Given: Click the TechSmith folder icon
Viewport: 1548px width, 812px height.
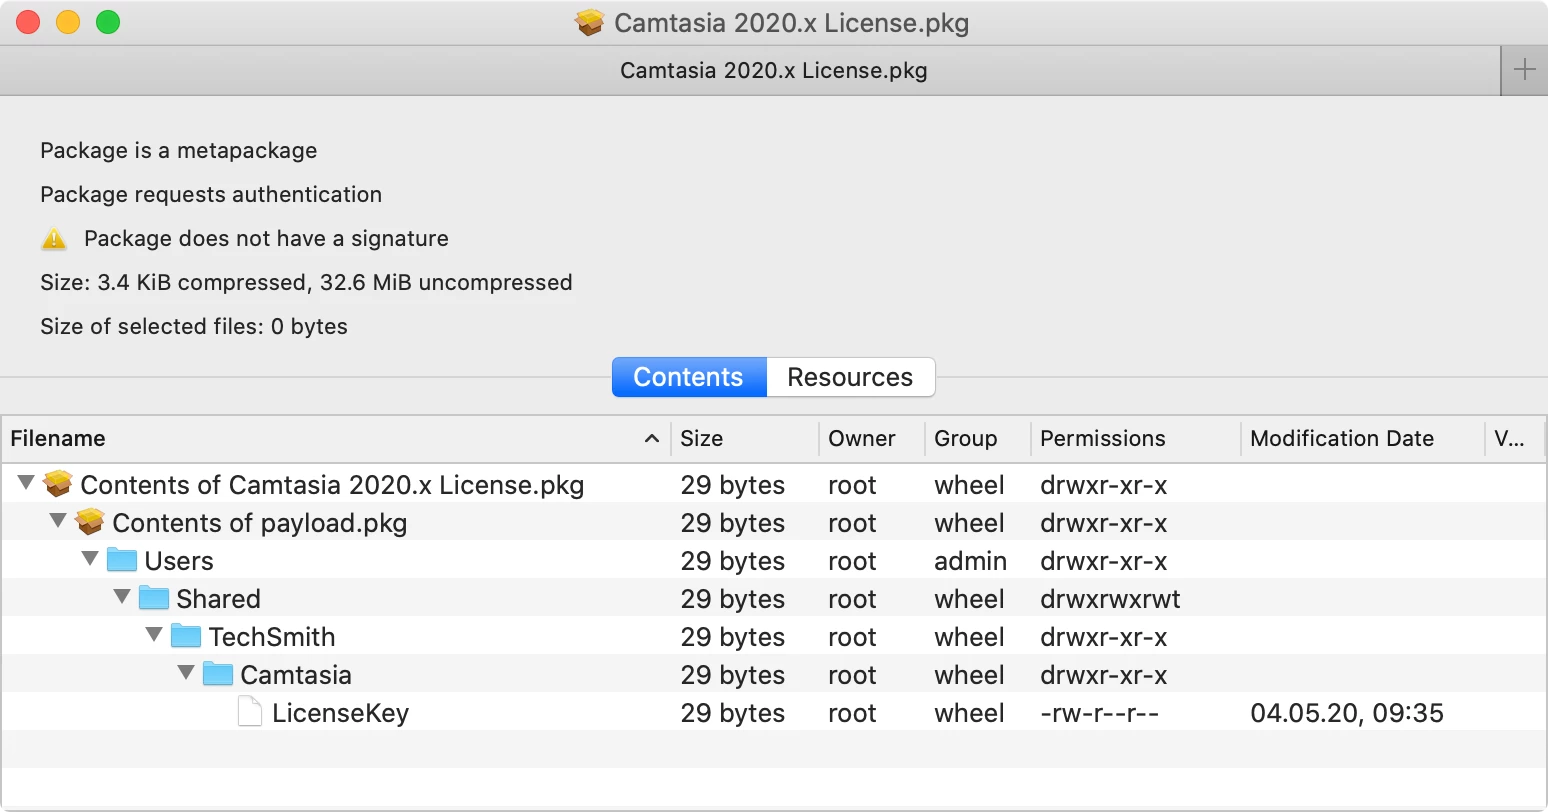Looking at the screenshot, I should pos(186,636).
